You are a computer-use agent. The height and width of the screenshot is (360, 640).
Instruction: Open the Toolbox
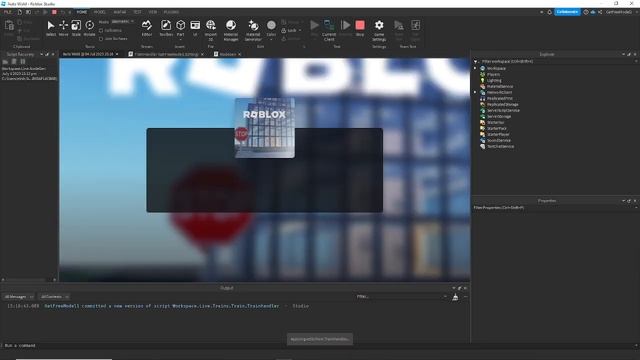pyautogui.click(x=166, y=28)
